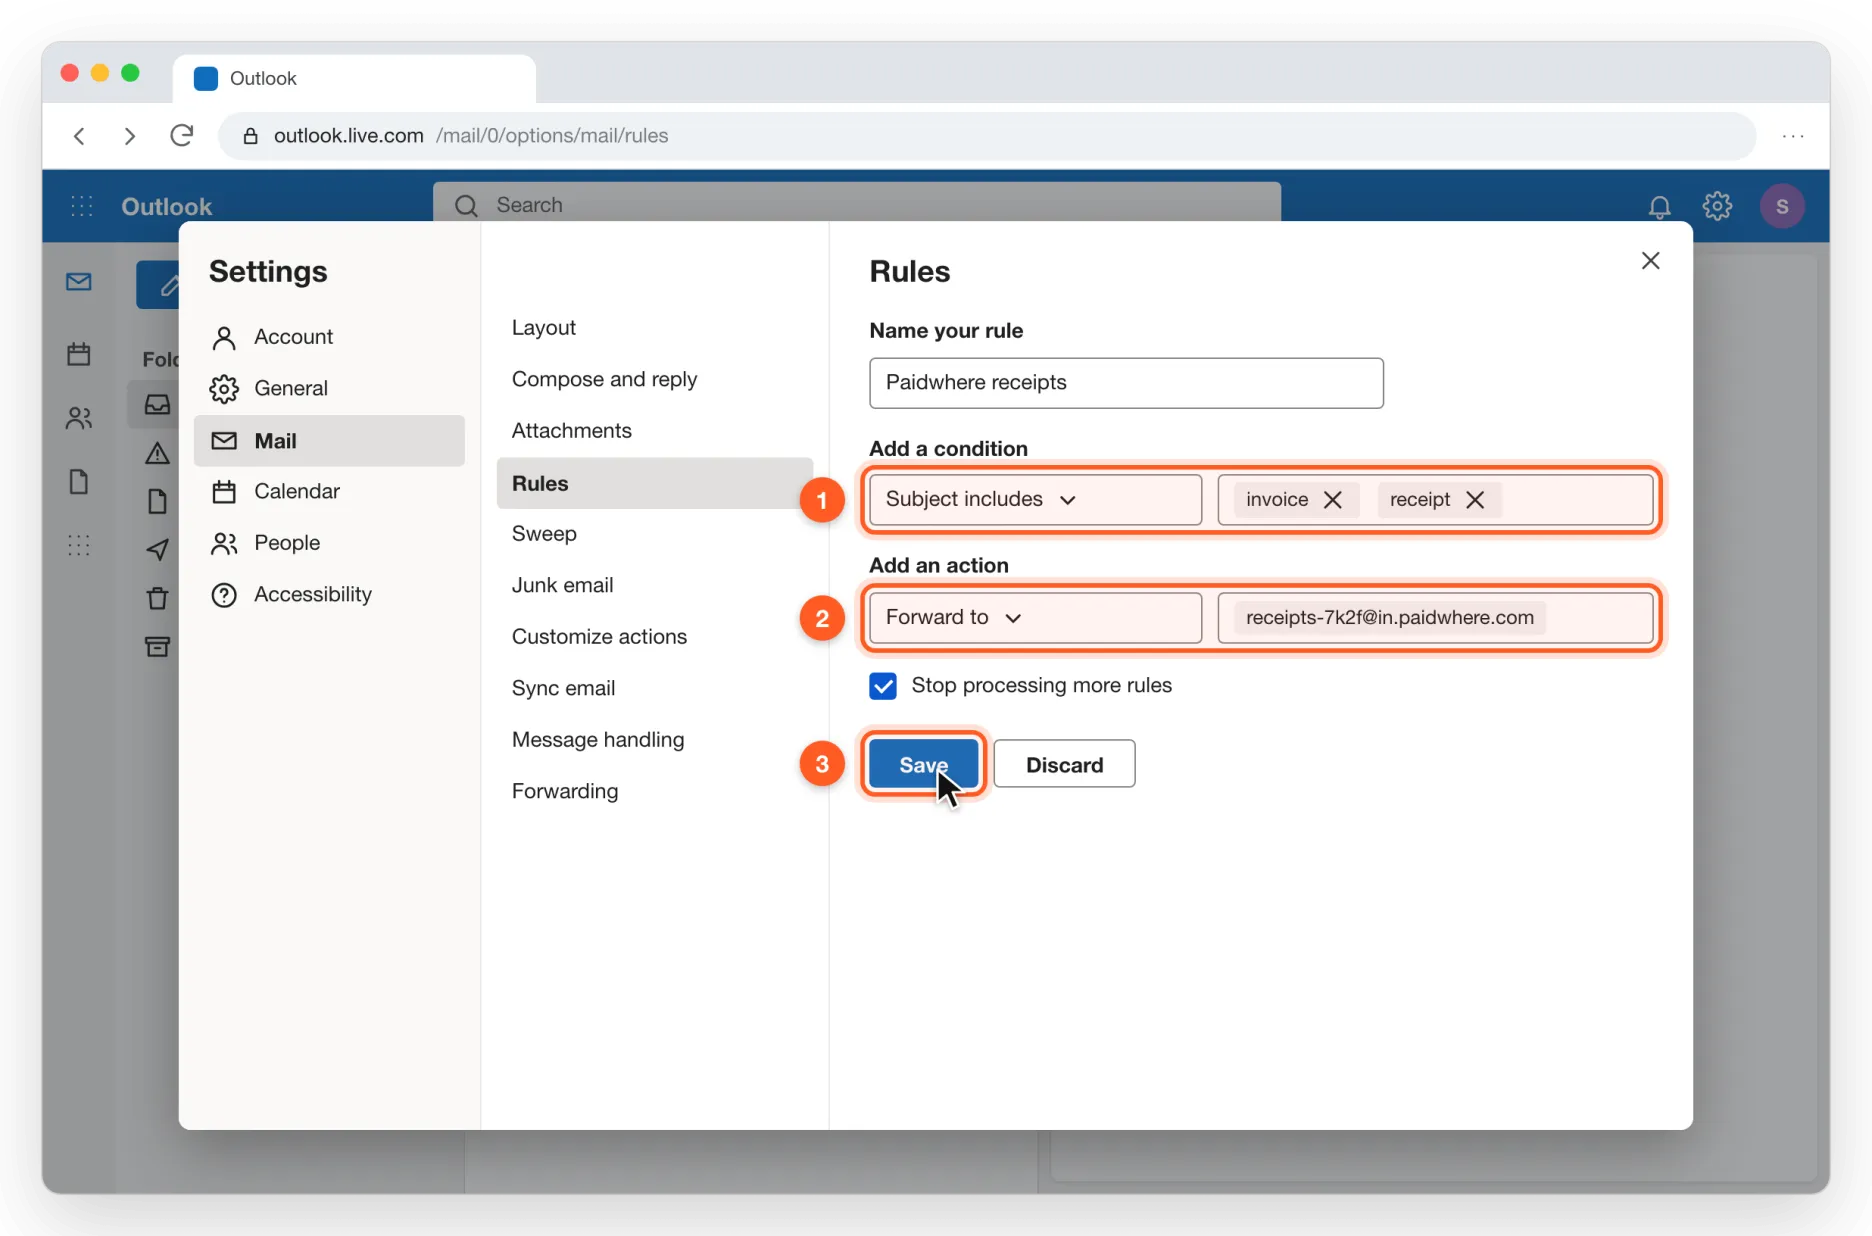Select the Outlook browser tab
The height and width of the screenshot is (1236, 1872).
(x=354, y=78)
